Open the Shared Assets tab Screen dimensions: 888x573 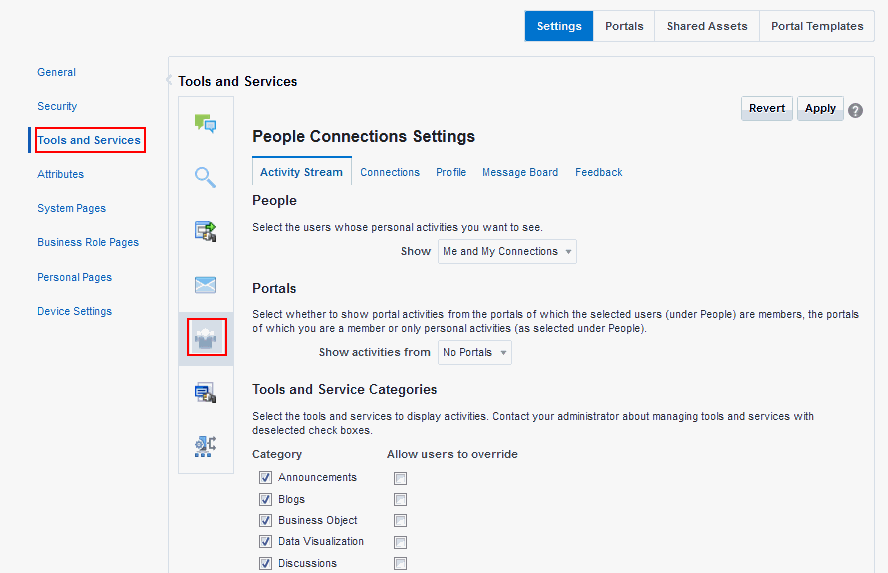707,26
